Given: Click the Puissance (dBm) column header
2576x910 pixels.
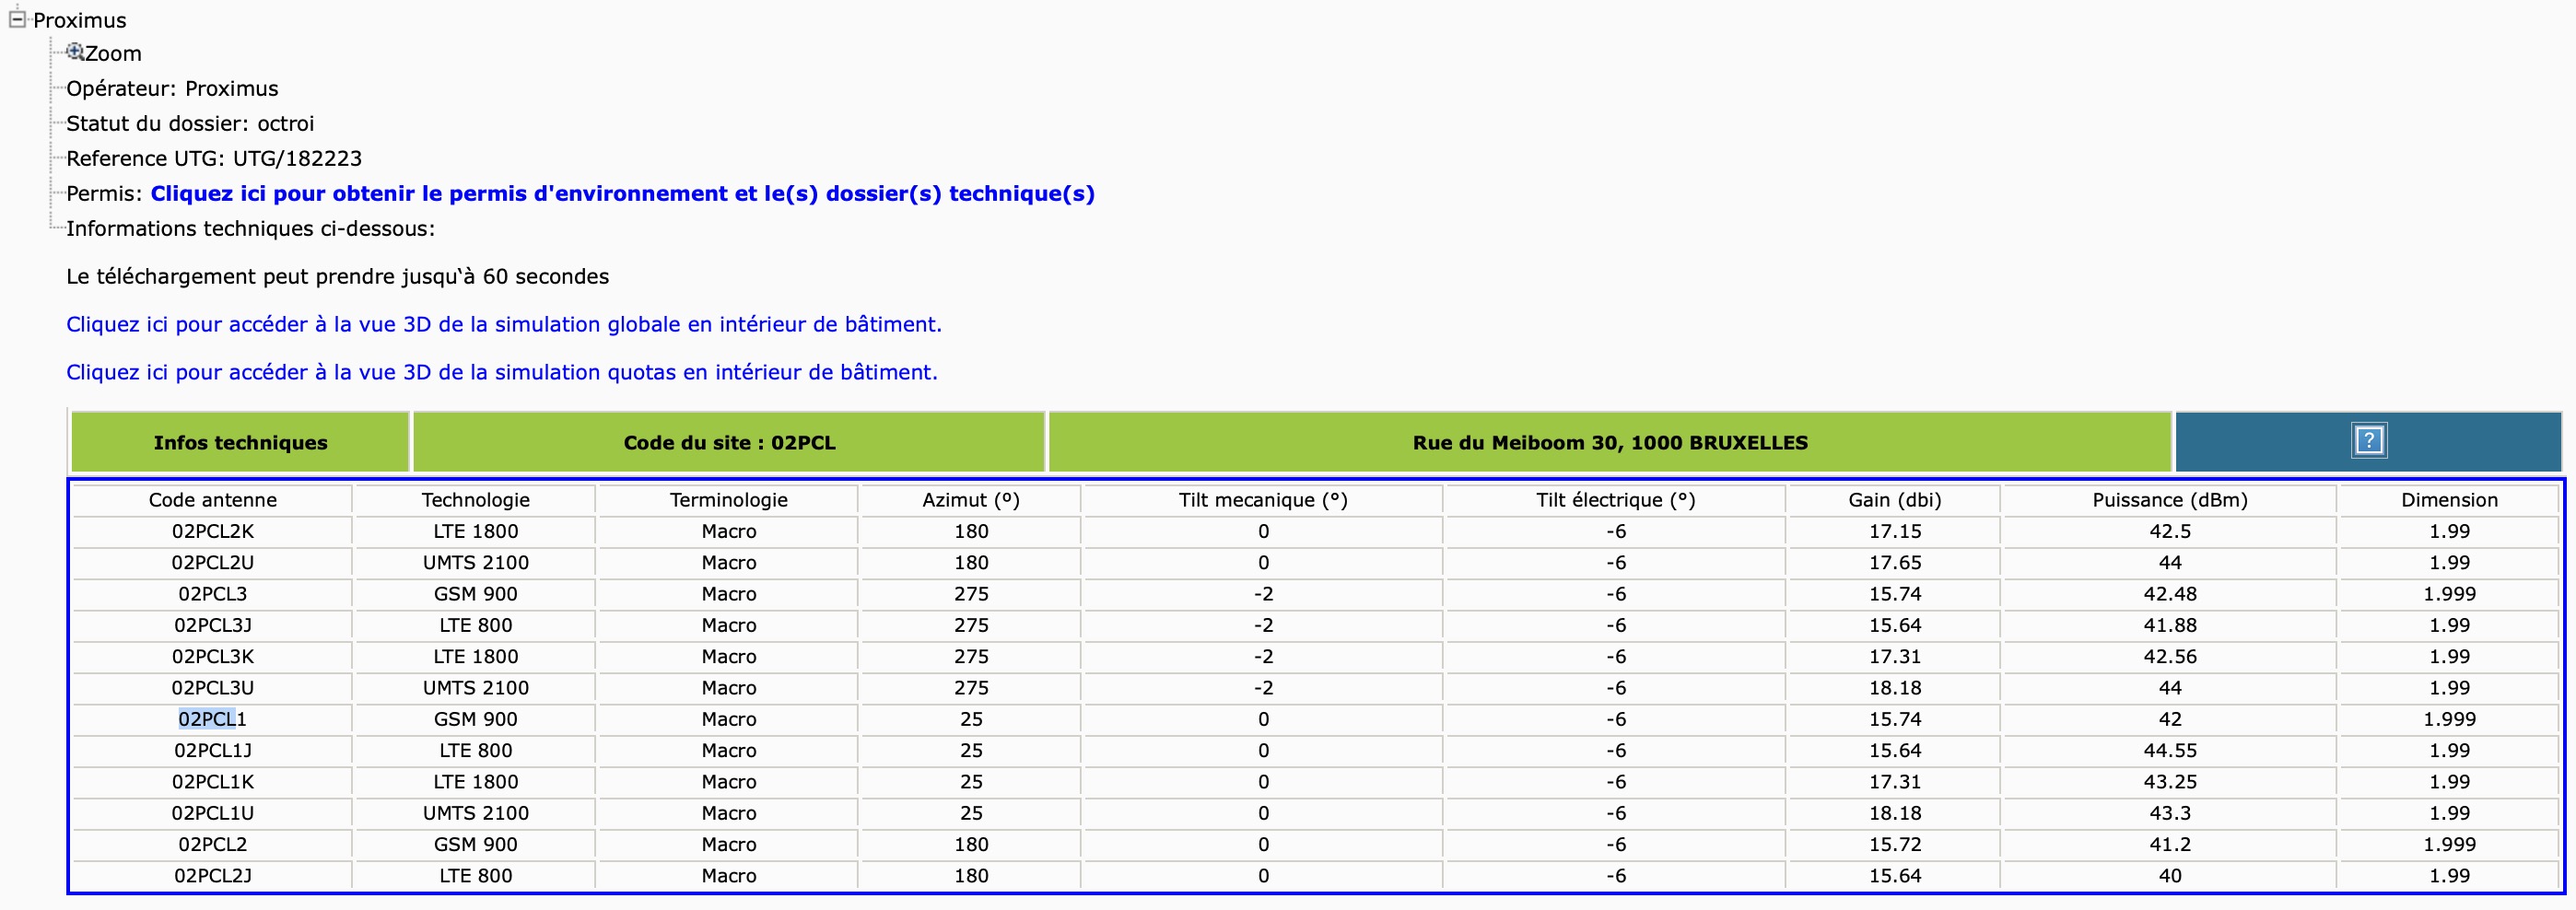Looking at the screenshot, I should 2169,500.
